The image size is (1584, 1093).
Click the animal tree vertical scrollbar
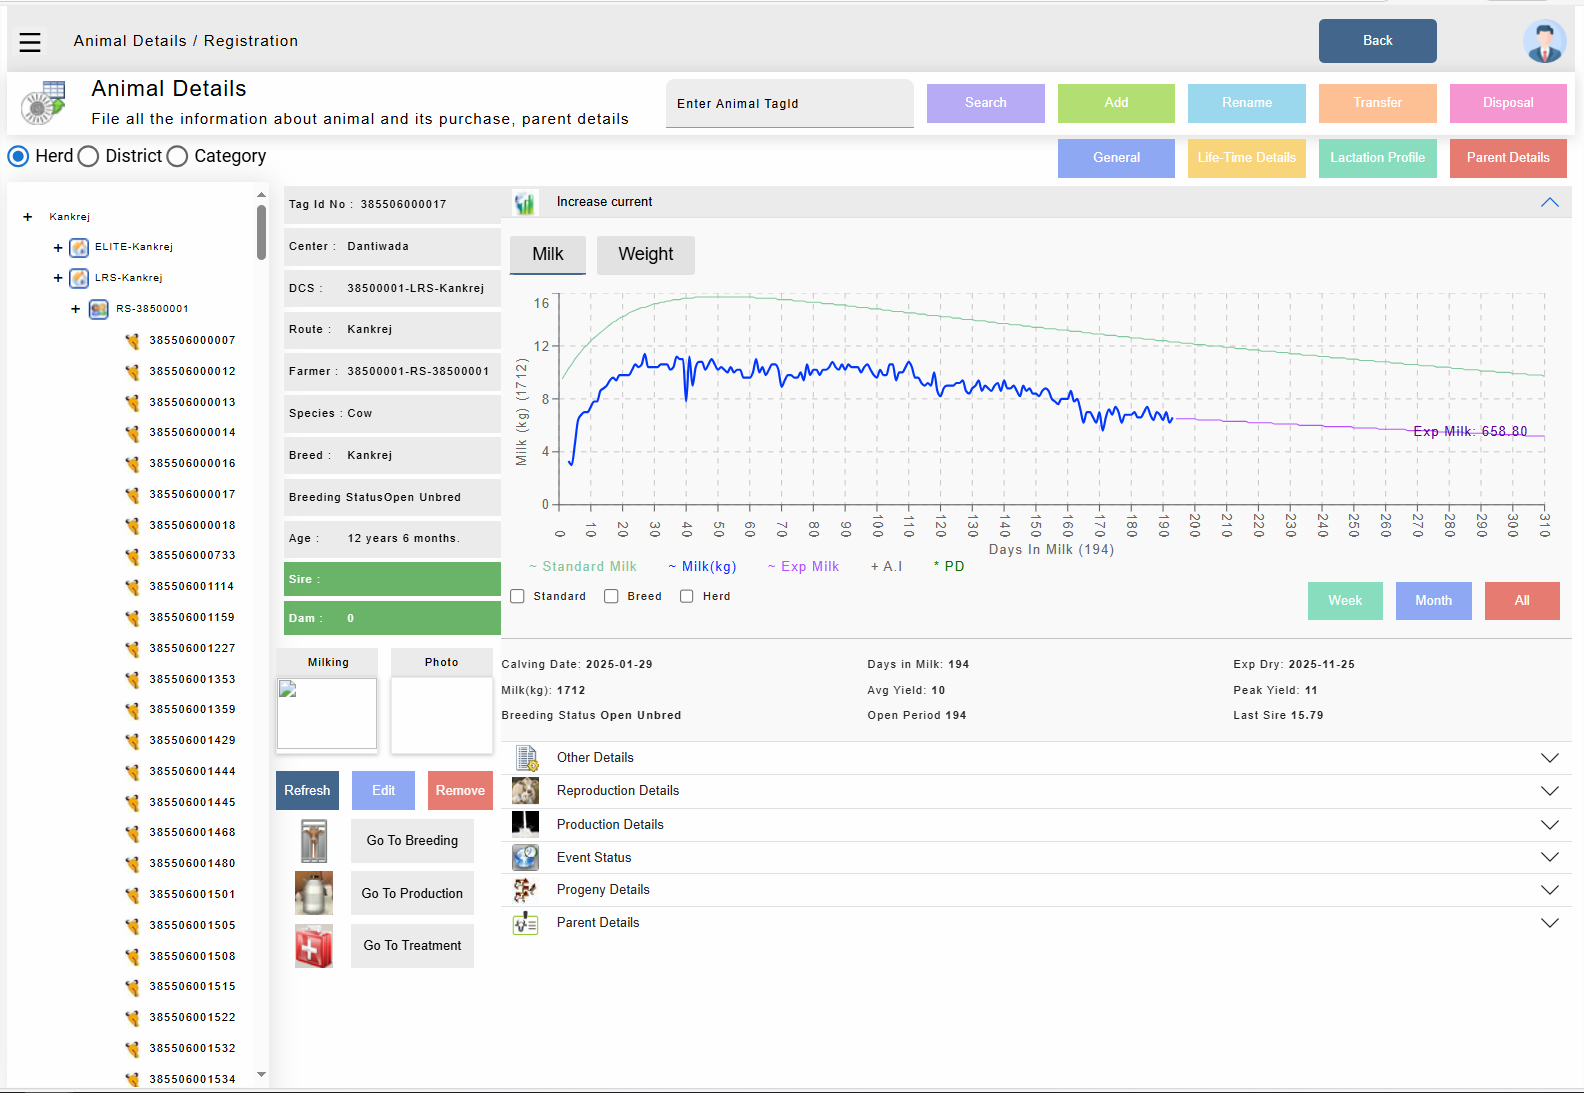(x=261, y=232)
